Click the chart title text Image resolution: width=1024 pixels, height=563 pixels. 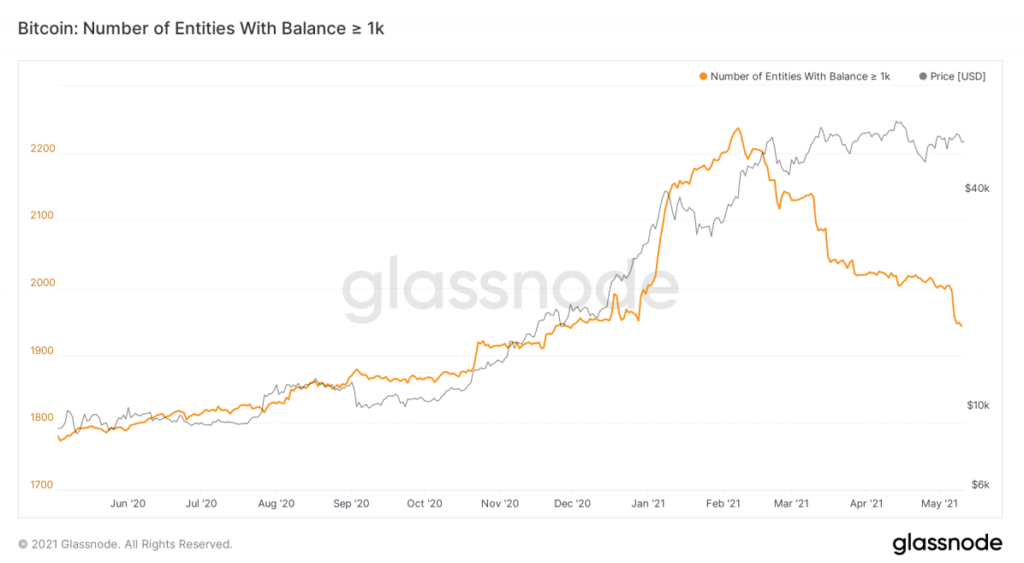click(201, 29)
